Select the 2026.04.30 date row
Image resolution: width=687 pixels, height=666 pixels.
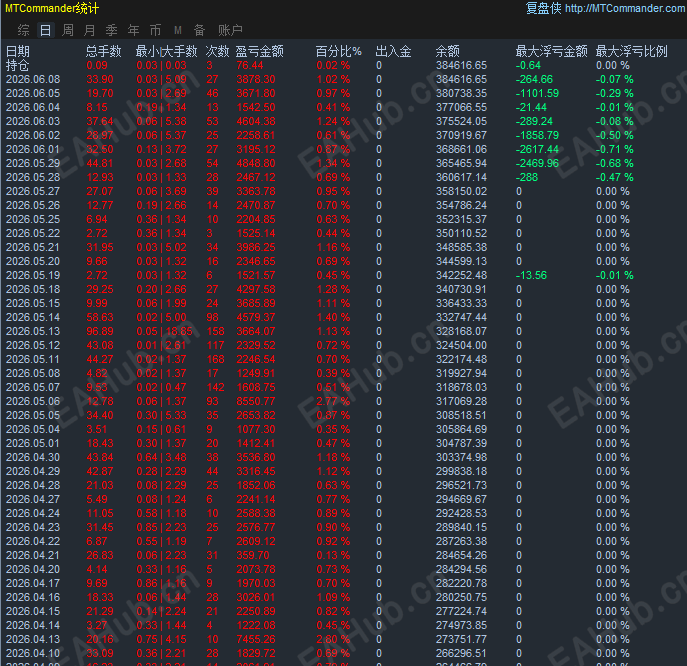[x=33, y=457]
